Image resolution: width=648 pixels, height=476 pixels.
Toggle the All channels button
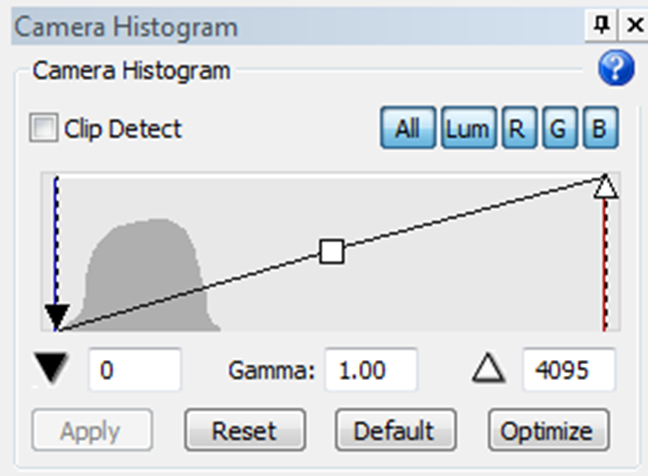pos(407,129)
